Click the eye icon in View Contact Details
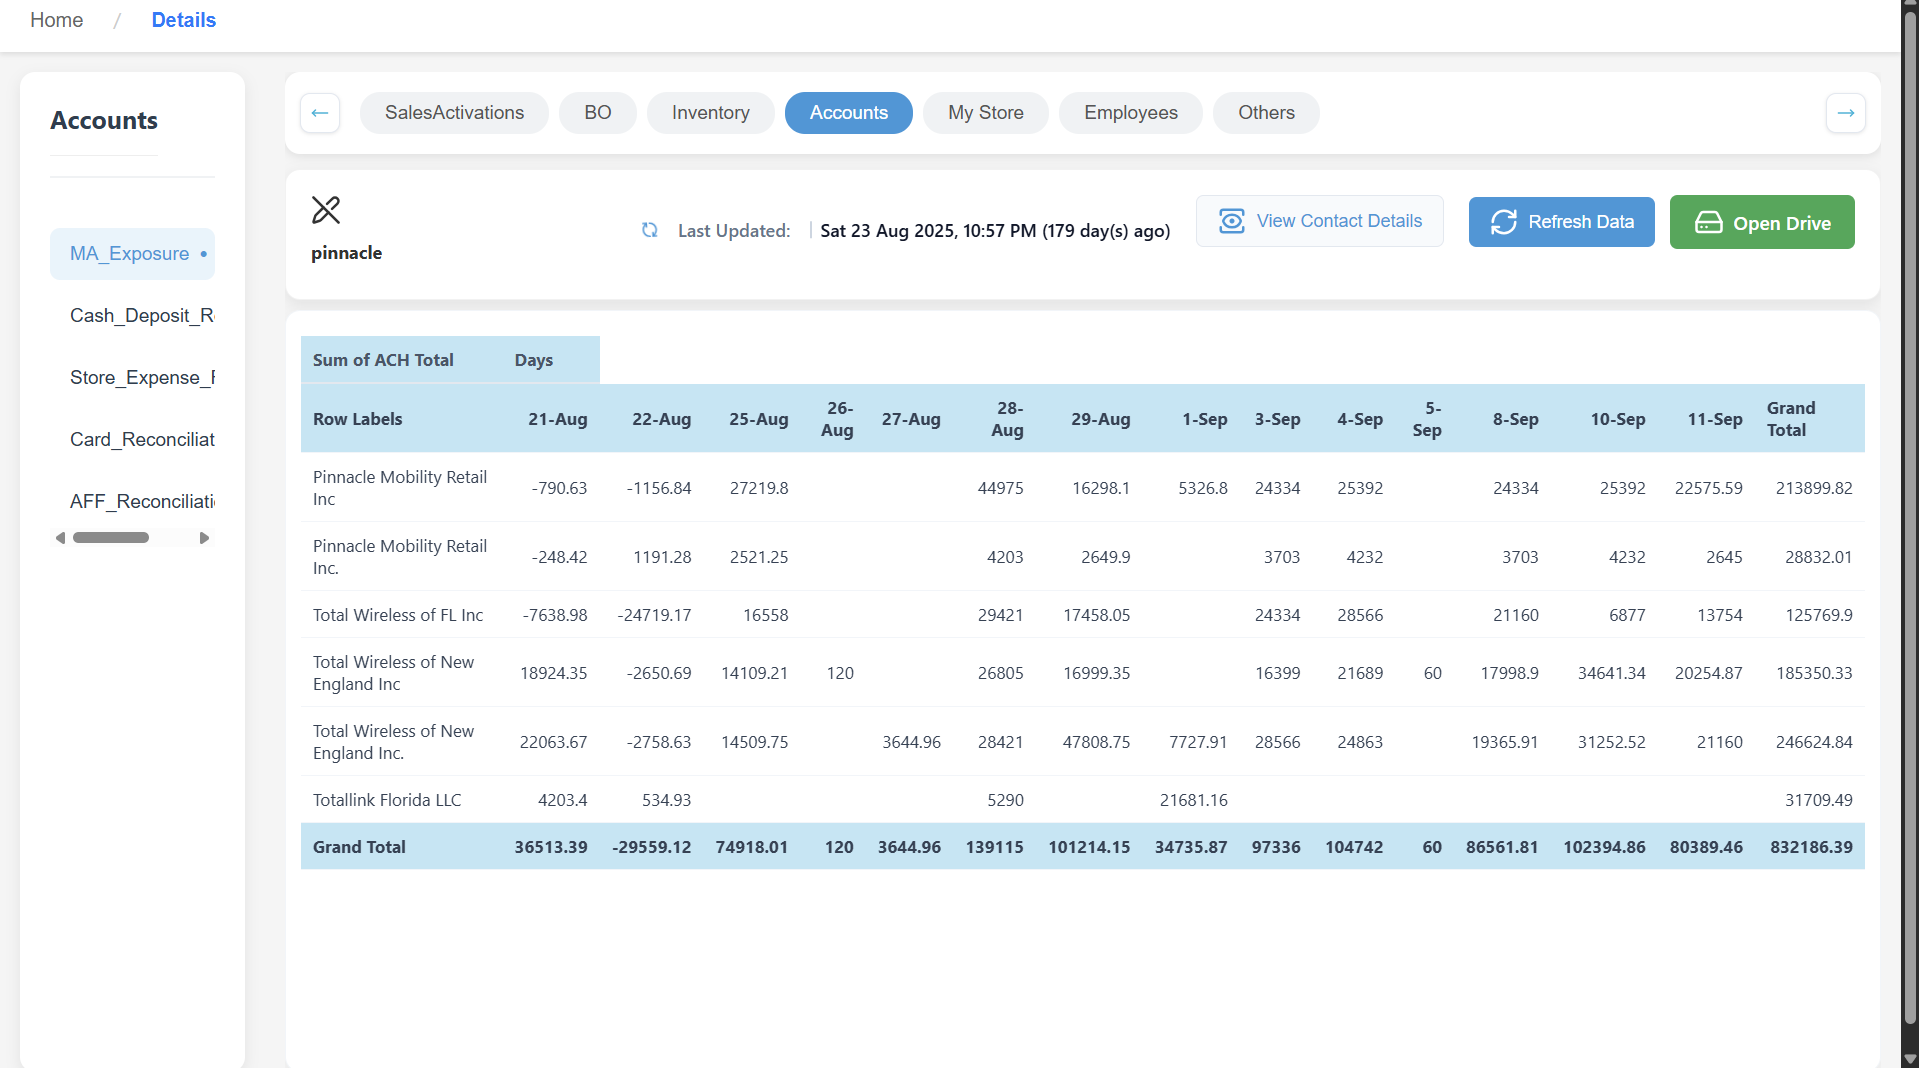 (1232, 221)
